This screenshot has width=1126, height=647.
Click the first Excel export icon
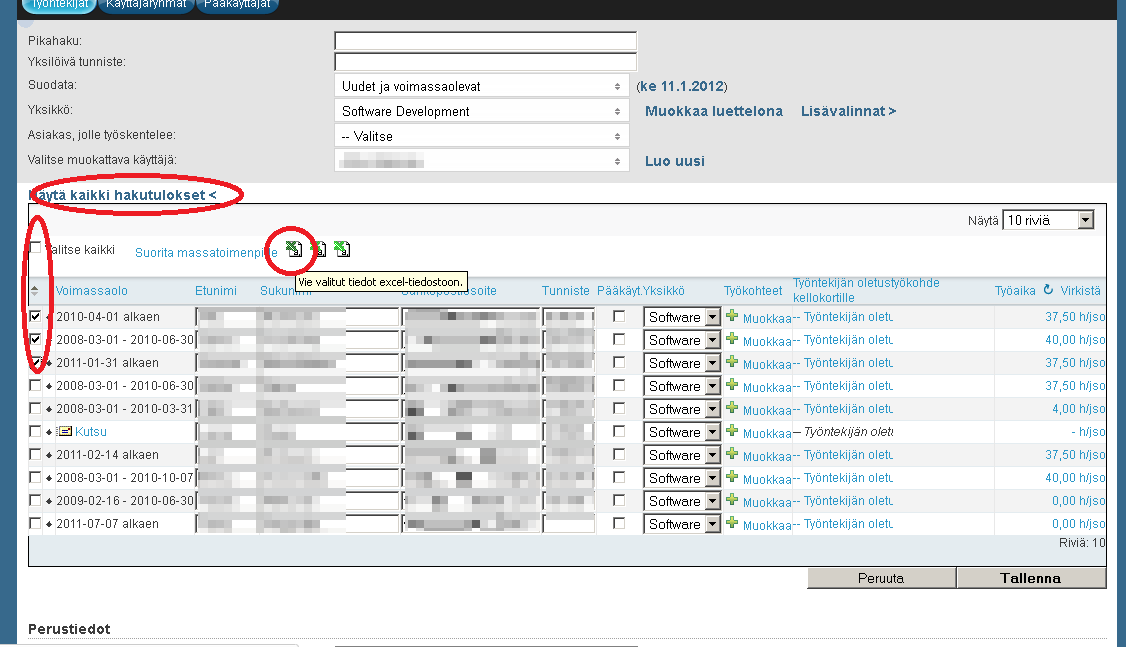point(294,250)
